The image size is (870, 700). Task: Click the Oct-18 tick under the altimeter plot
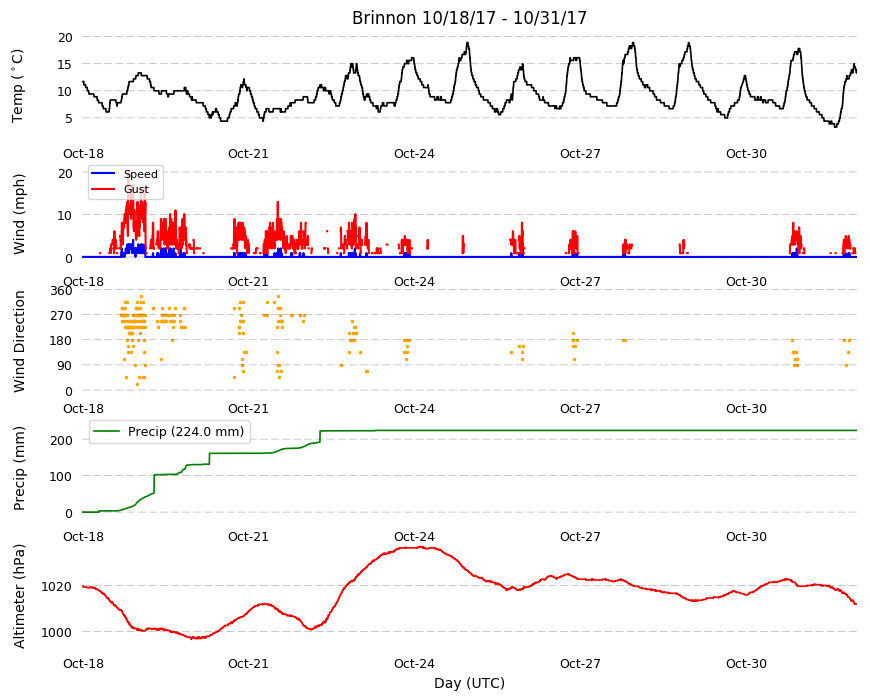click(83, 663)
